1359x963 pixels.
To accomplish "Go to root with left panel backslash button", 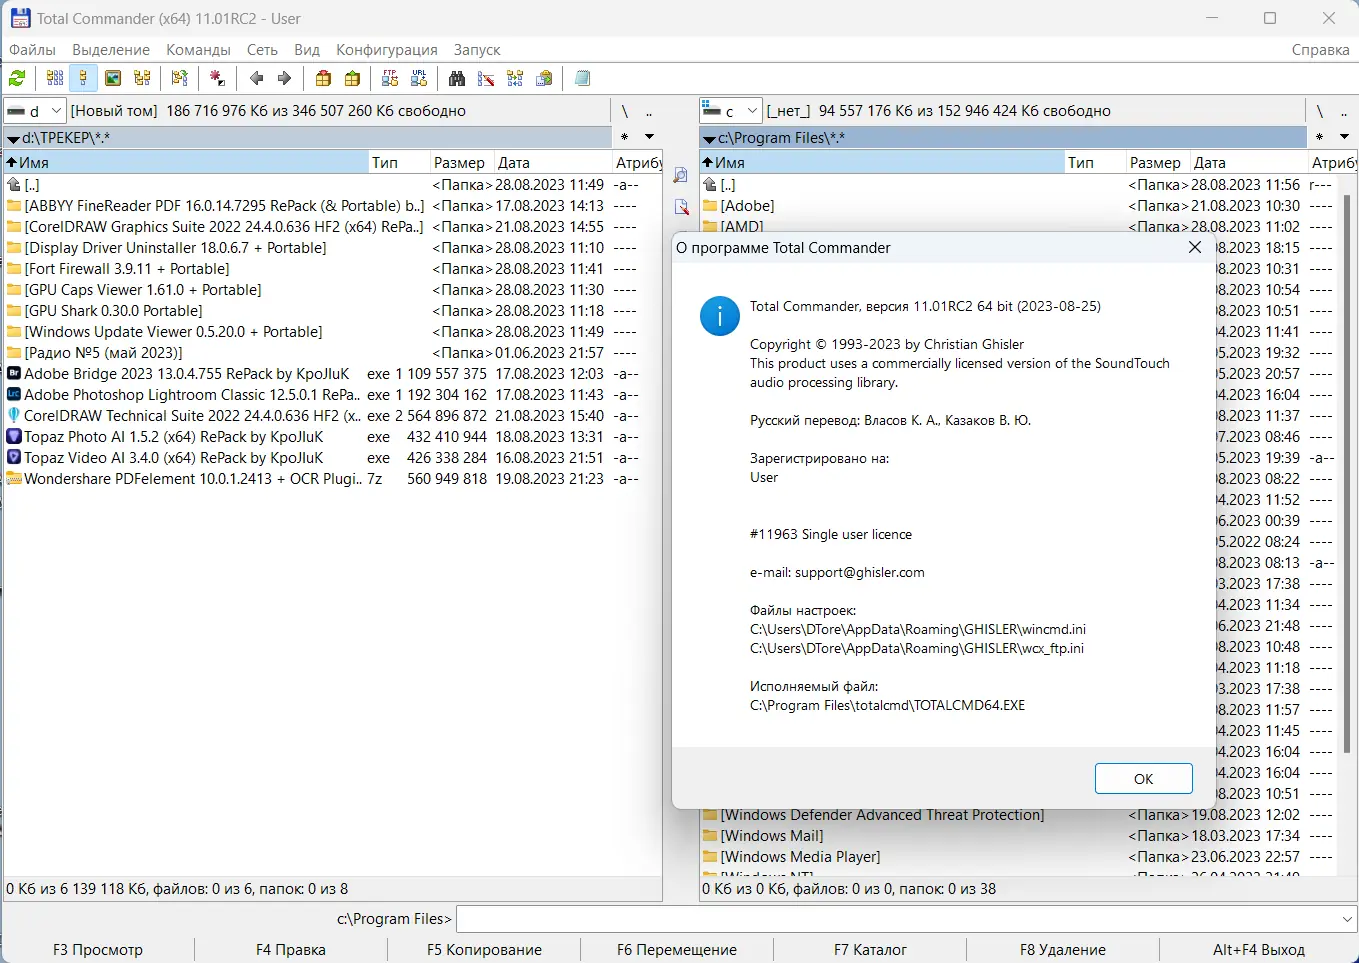I will (x=625, y=111).
